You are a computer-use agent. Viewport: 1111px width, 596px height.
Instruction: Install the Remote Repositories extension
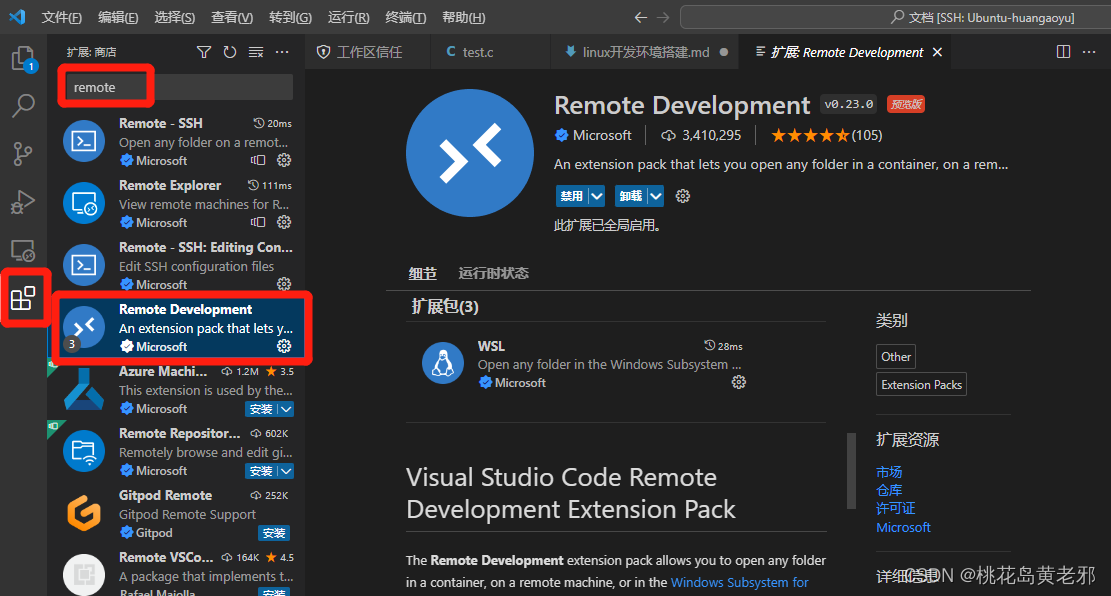pyautogui.click(x=261, y=471)
